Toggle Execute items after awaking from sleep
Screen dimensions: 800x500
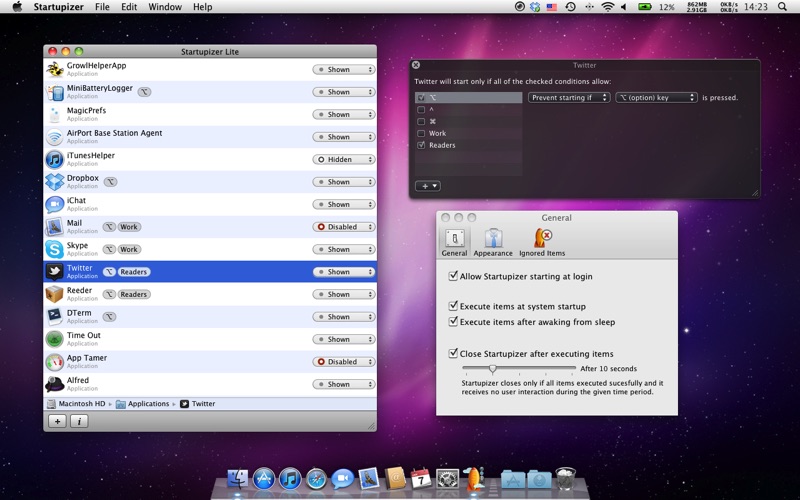click(453, 321)
